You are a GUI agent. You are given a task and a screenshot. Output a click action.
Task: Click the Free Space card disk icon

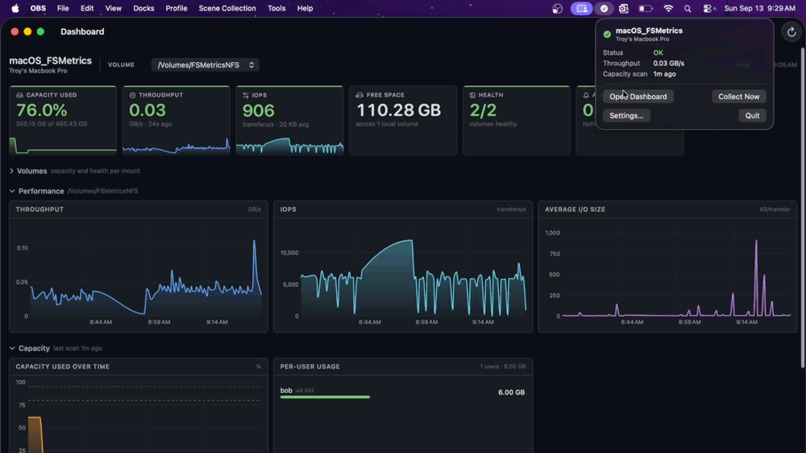click(359, 95)
